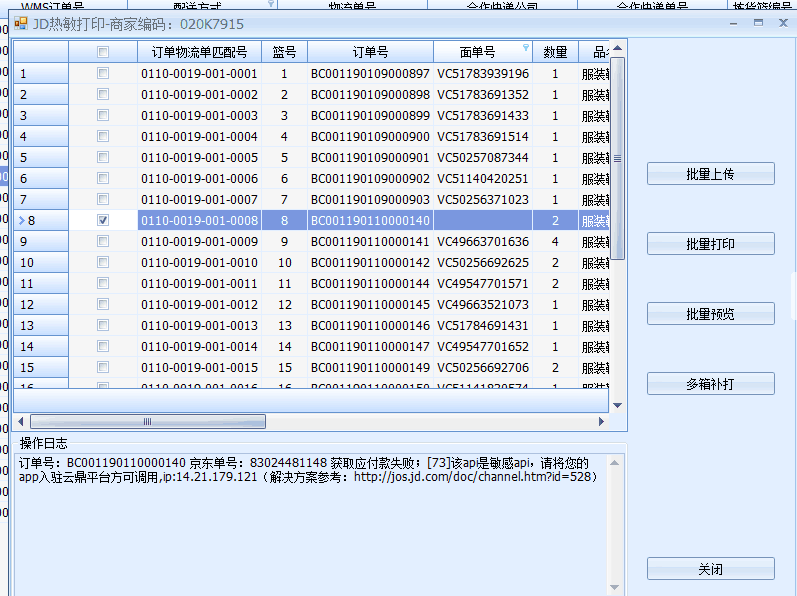Sort by 数量 column header

[x=555, y=52]
